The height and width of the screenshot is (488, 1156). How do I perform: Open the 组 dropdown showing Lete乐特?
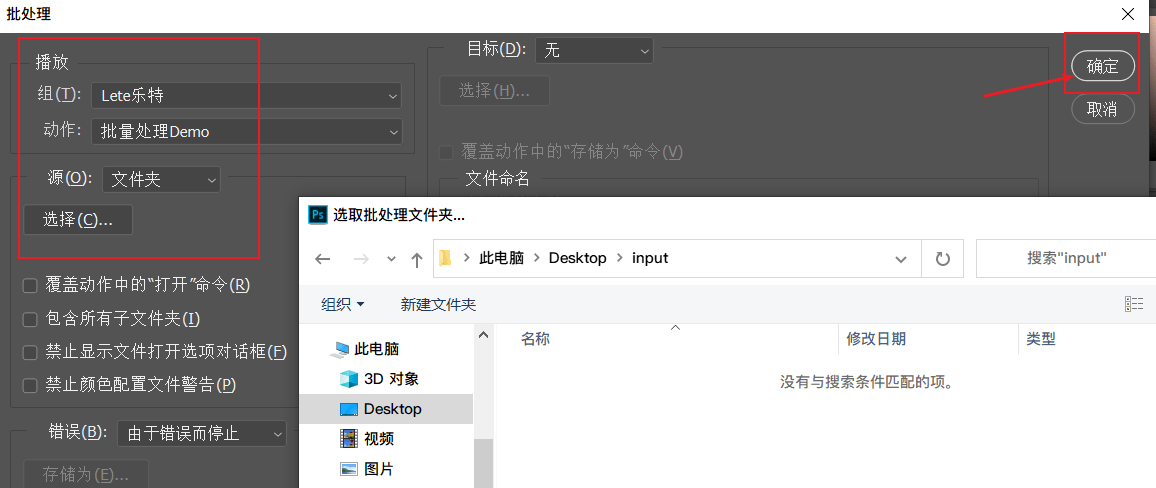pyautogui.click(x=246, y=96)
